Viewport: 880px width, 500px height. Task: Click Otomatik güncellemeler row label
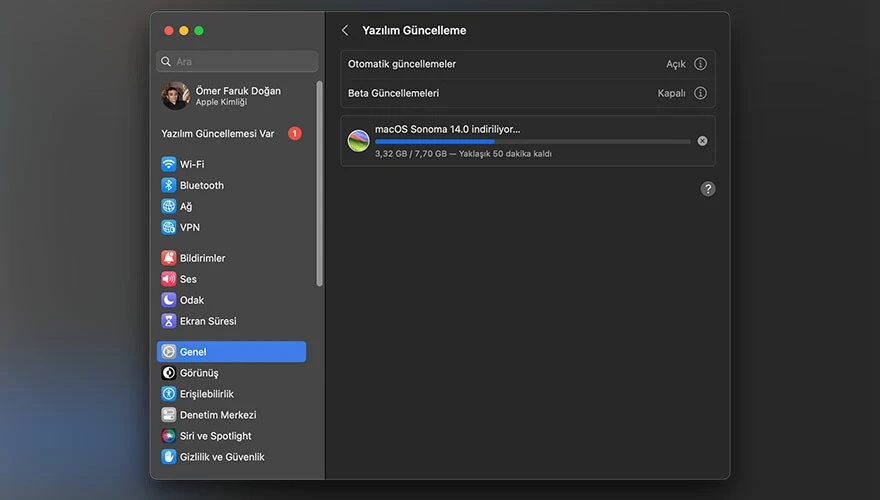(402, 64)
